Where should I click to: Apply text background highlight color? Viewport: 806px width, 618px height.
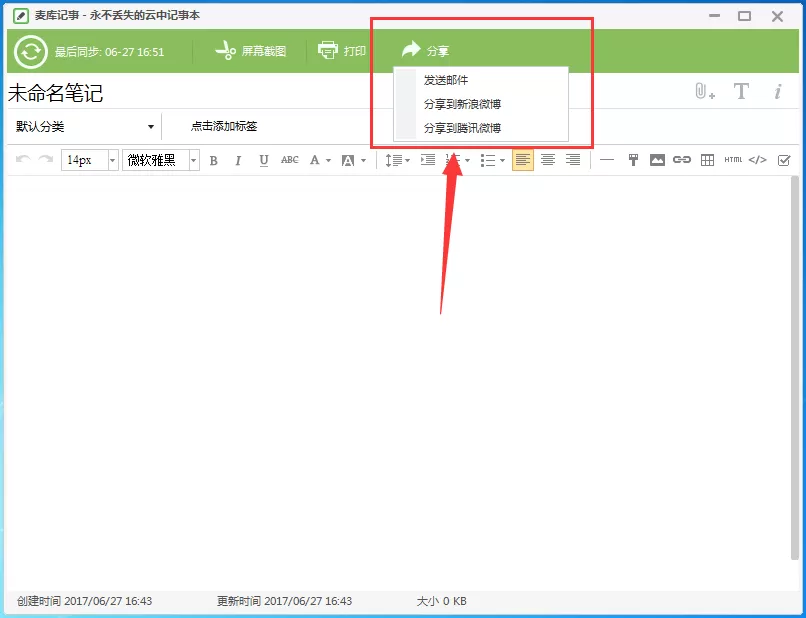coord(348,160)
